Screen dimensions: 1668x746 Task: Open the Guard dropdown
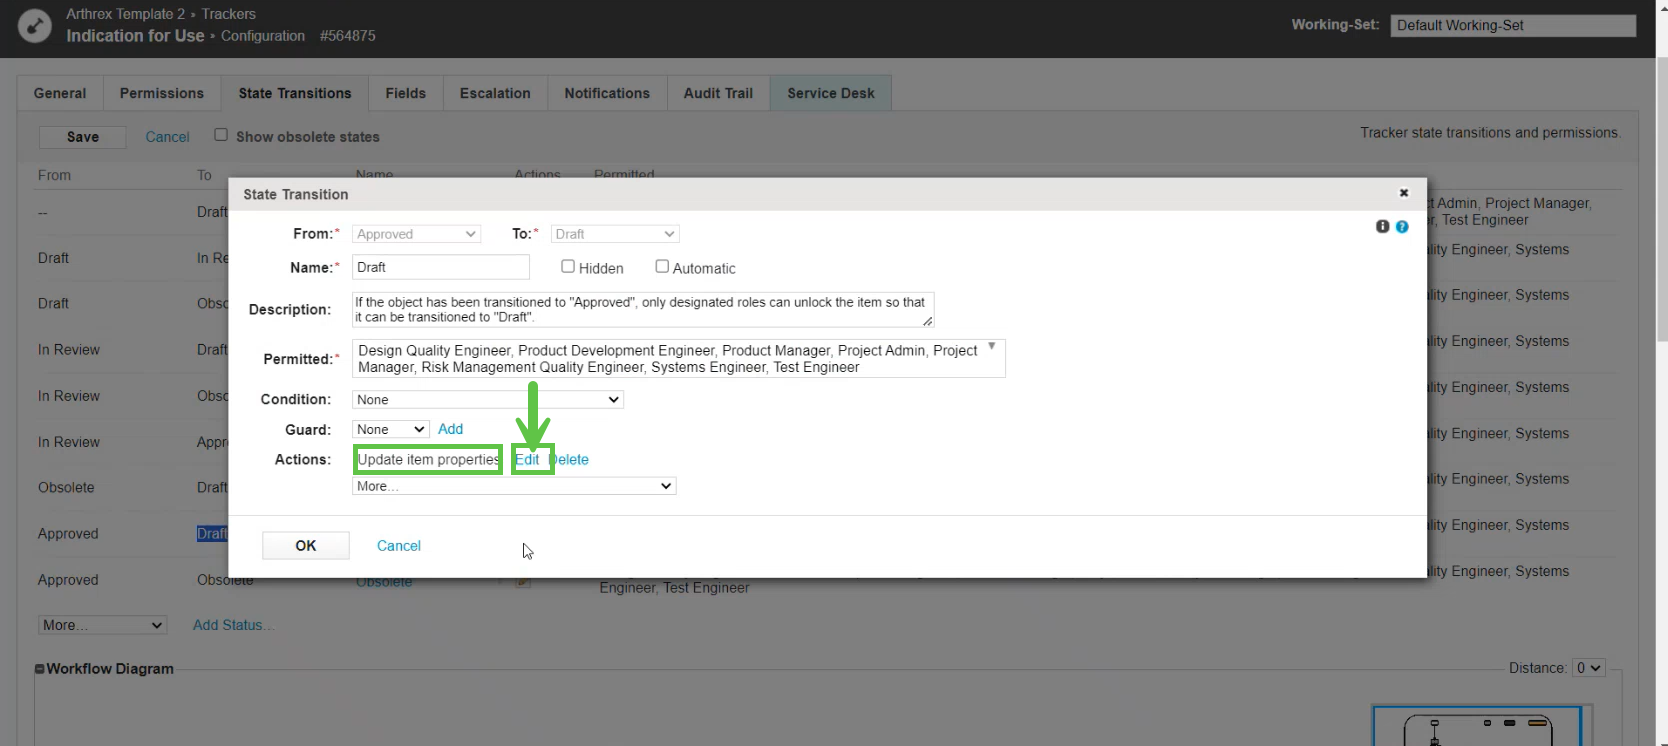pos(391,429)
